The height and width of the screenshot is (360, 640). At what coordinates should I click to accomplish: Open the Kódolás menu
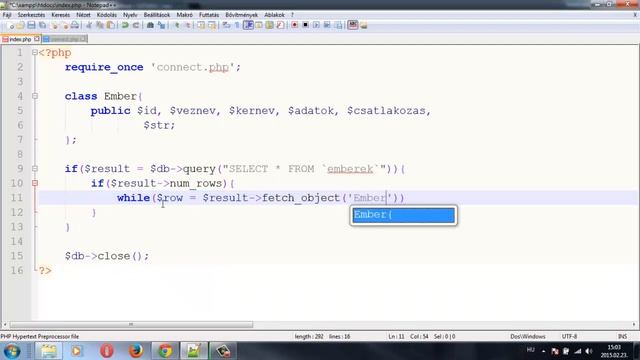107,15
